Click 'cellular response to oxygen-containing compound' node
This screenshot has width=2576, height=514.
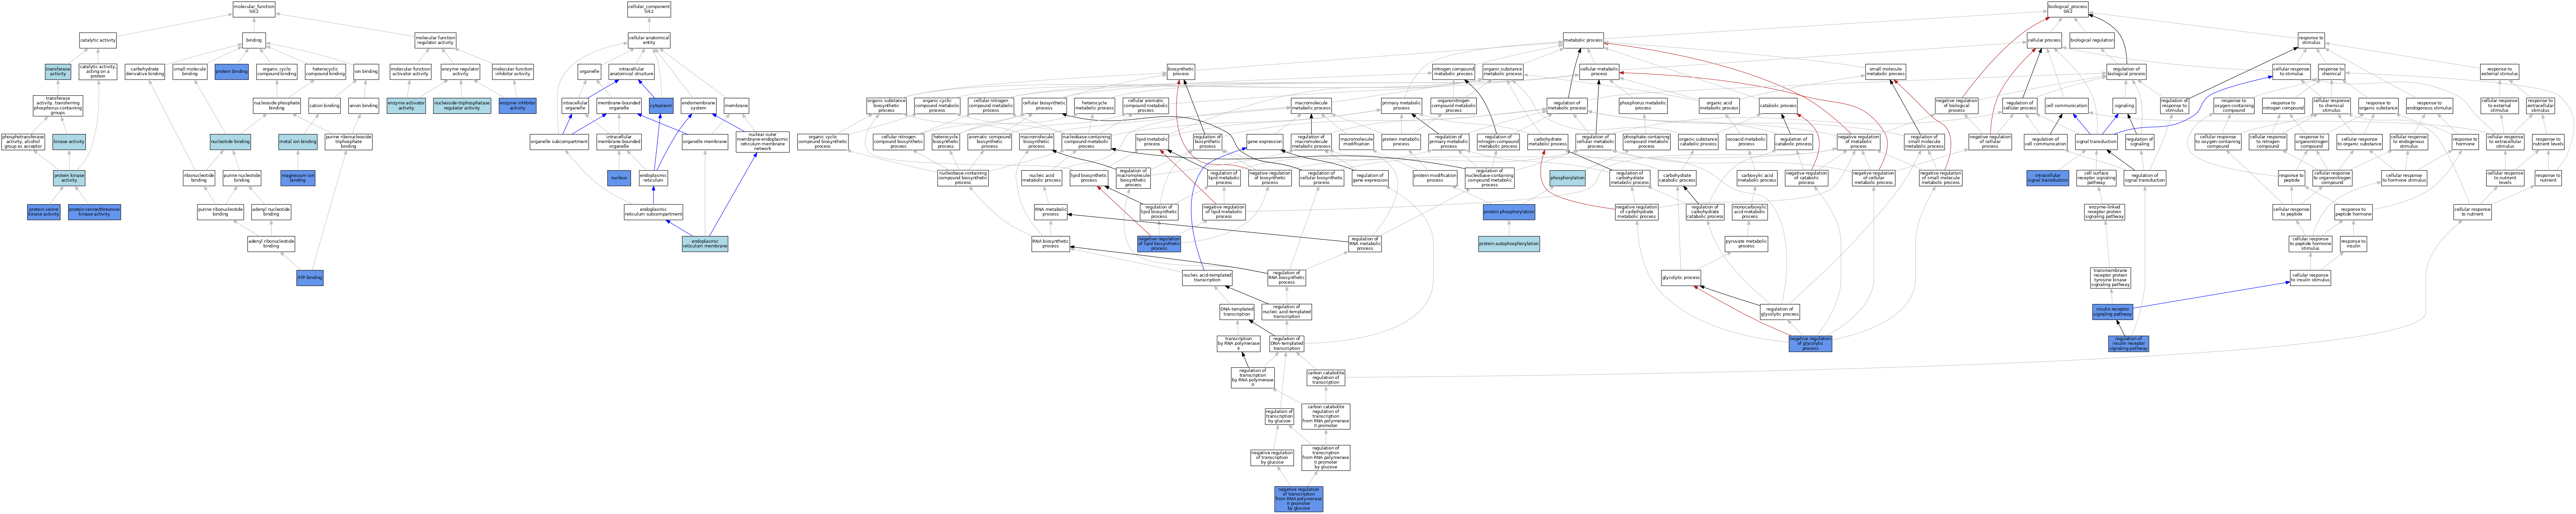point(2218,142)
